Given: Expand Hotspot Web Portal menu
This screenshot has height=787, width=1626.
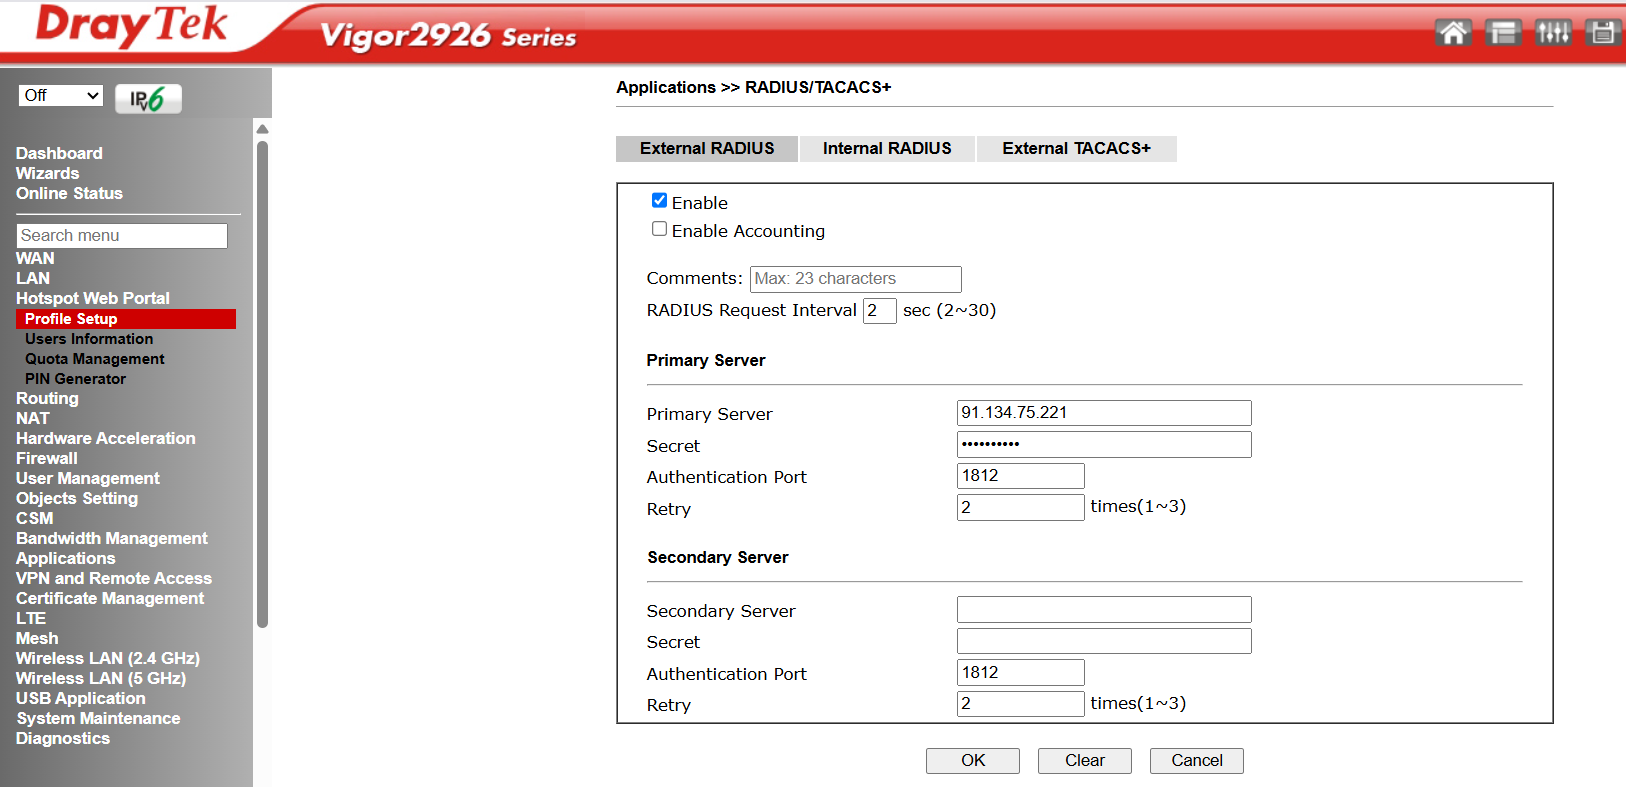Looking at the screenshot, I should tap(93, 298).
